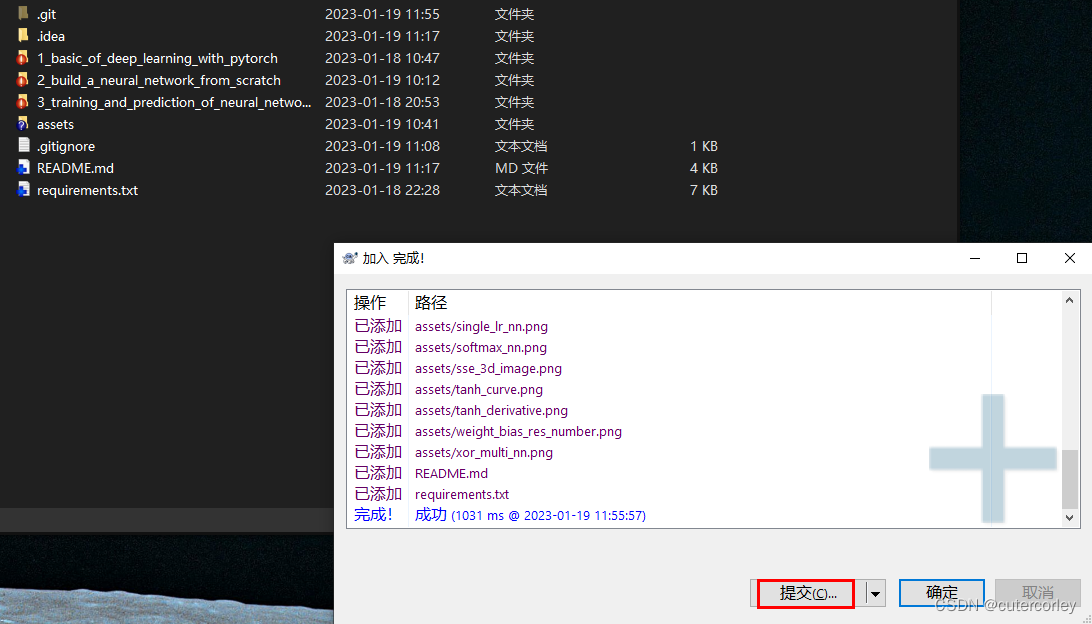Select the requirements.txt file name in Explorer

pyautogui.click(x=87, y=190)
